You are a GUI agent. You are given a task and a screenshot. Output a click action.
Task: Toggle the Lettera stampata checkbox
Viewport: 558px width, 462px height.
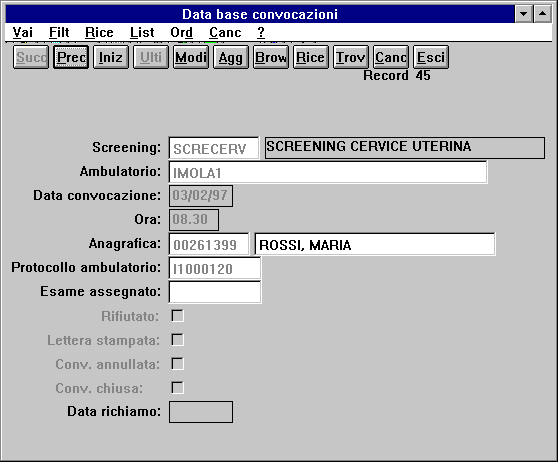point(178,340)
